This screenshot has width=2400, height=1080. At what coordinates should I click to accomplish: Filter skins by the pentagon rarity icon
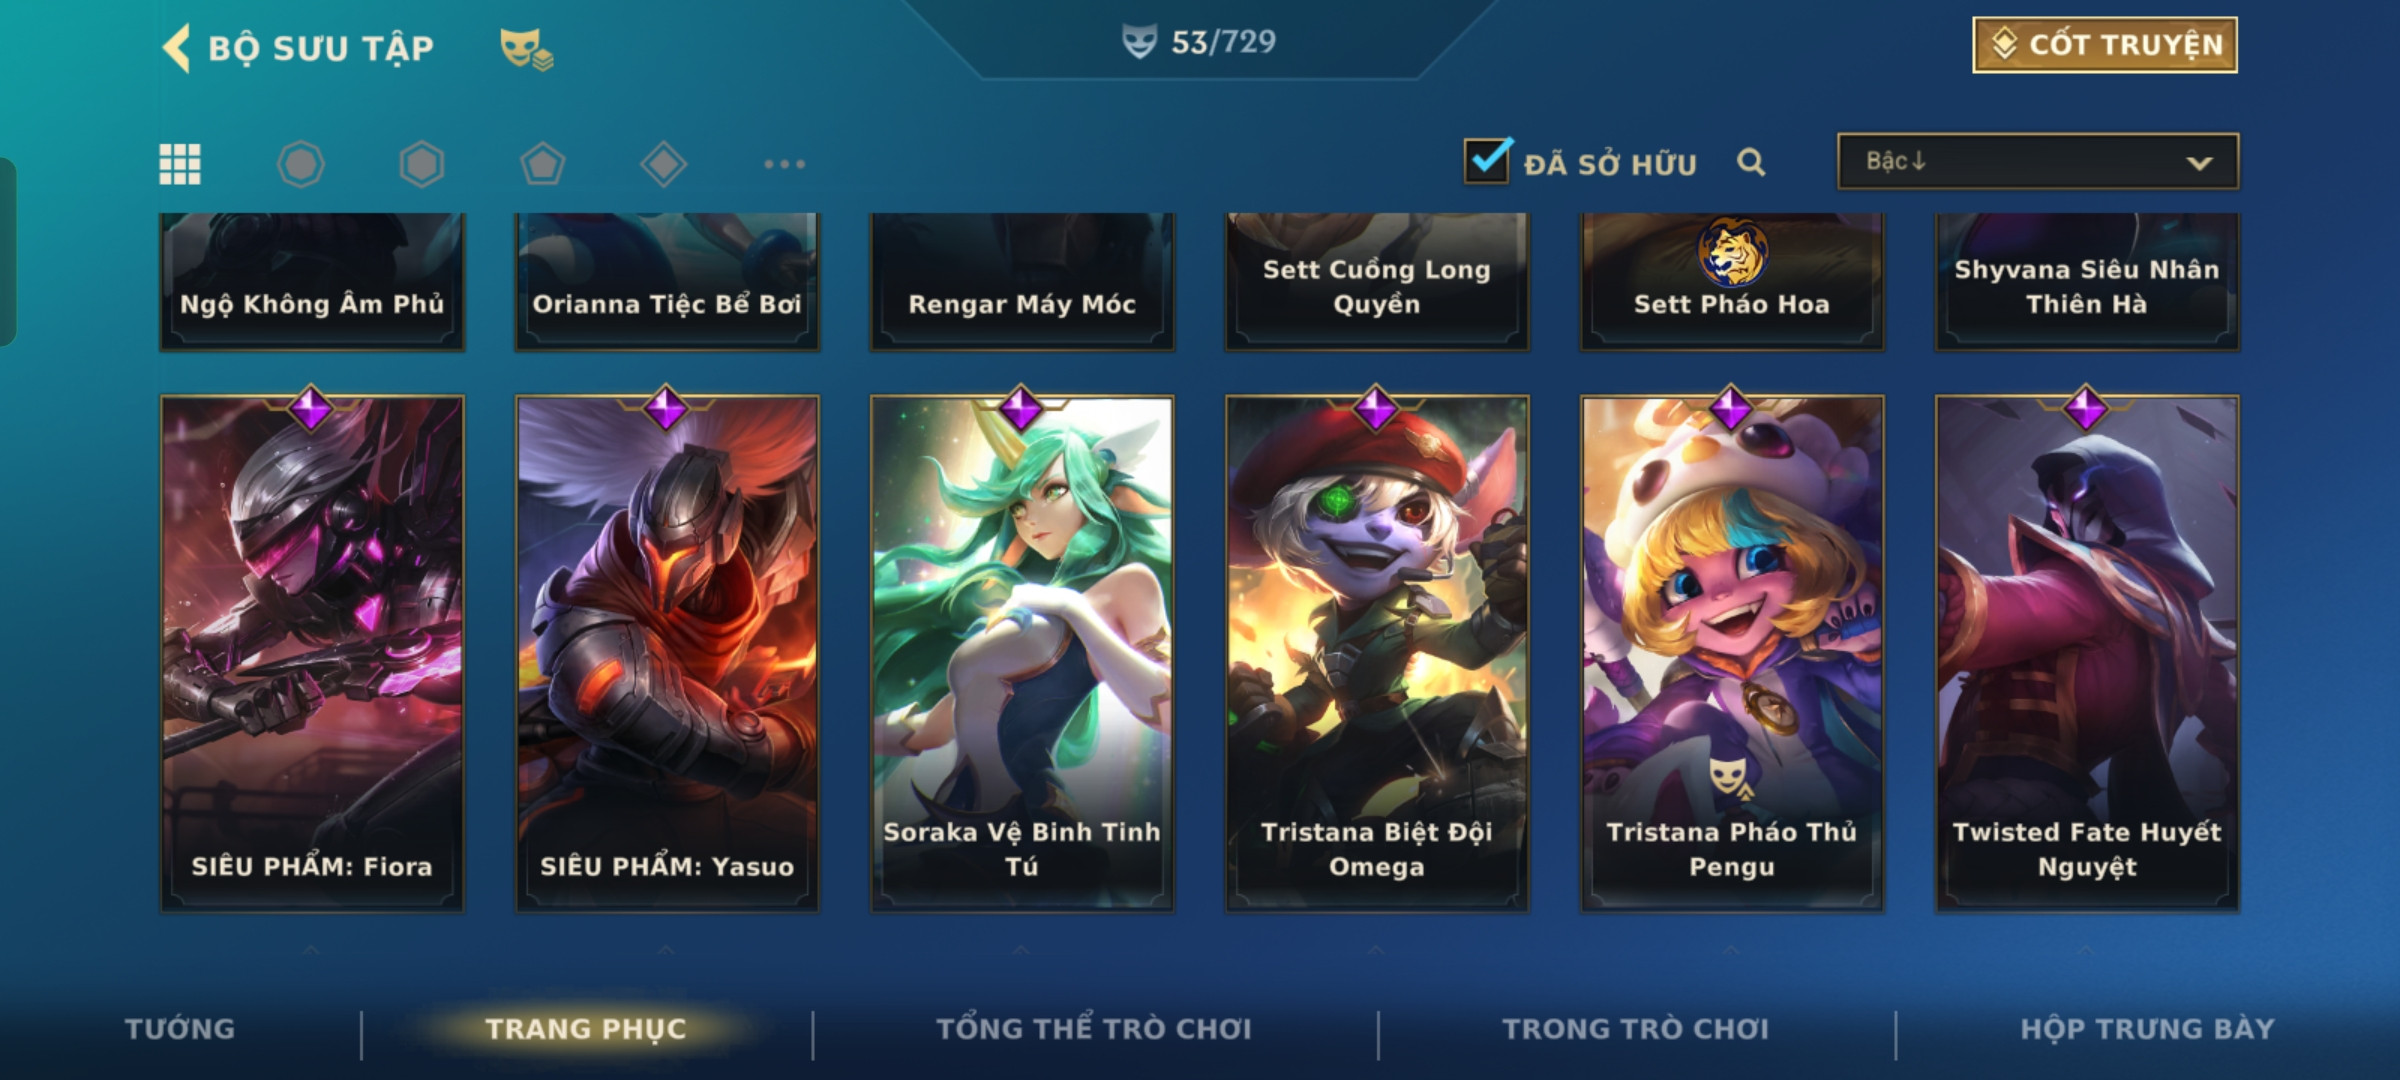point(543,164)
